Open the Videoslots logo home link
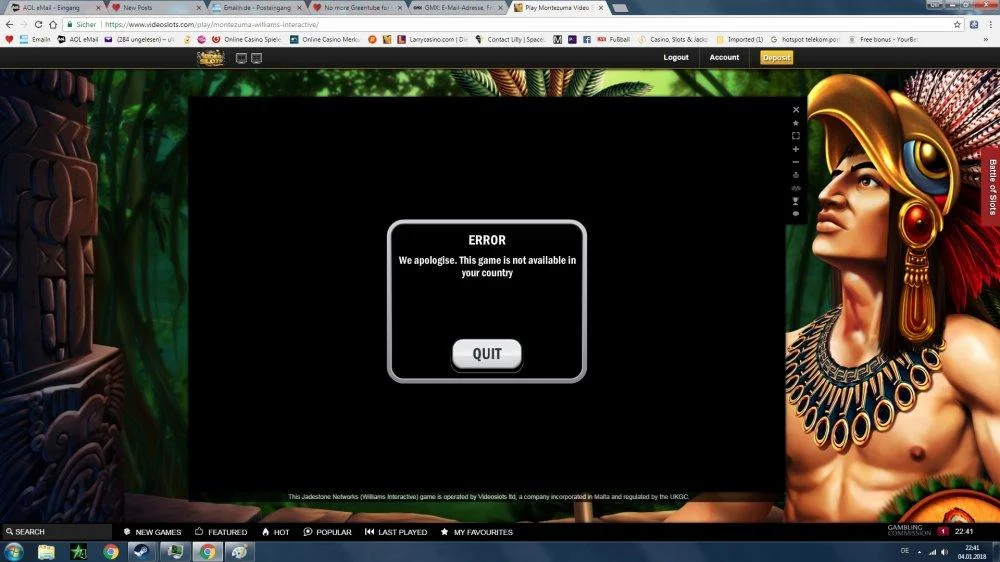 [x=211, y=58]
